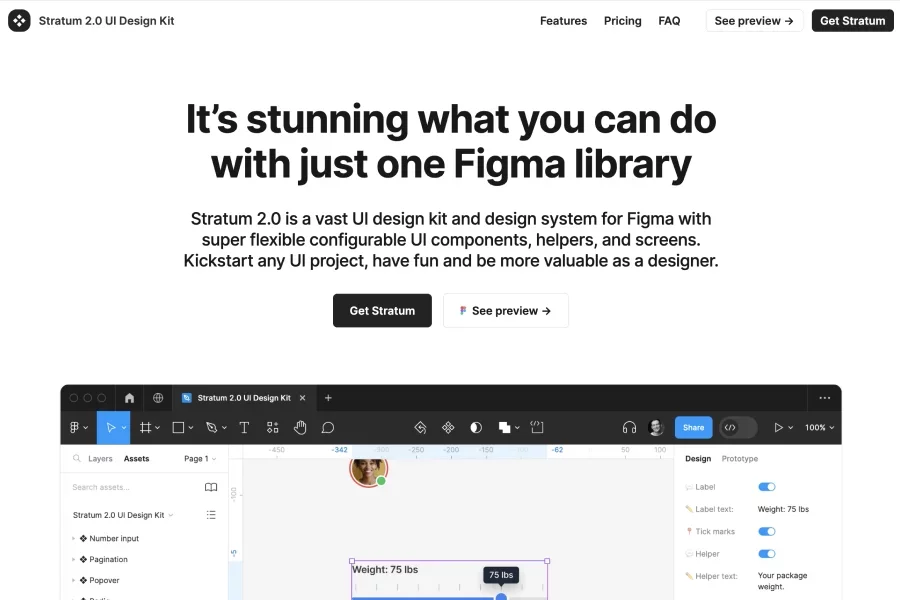Expand the Number input asset group

click(73, 538)
